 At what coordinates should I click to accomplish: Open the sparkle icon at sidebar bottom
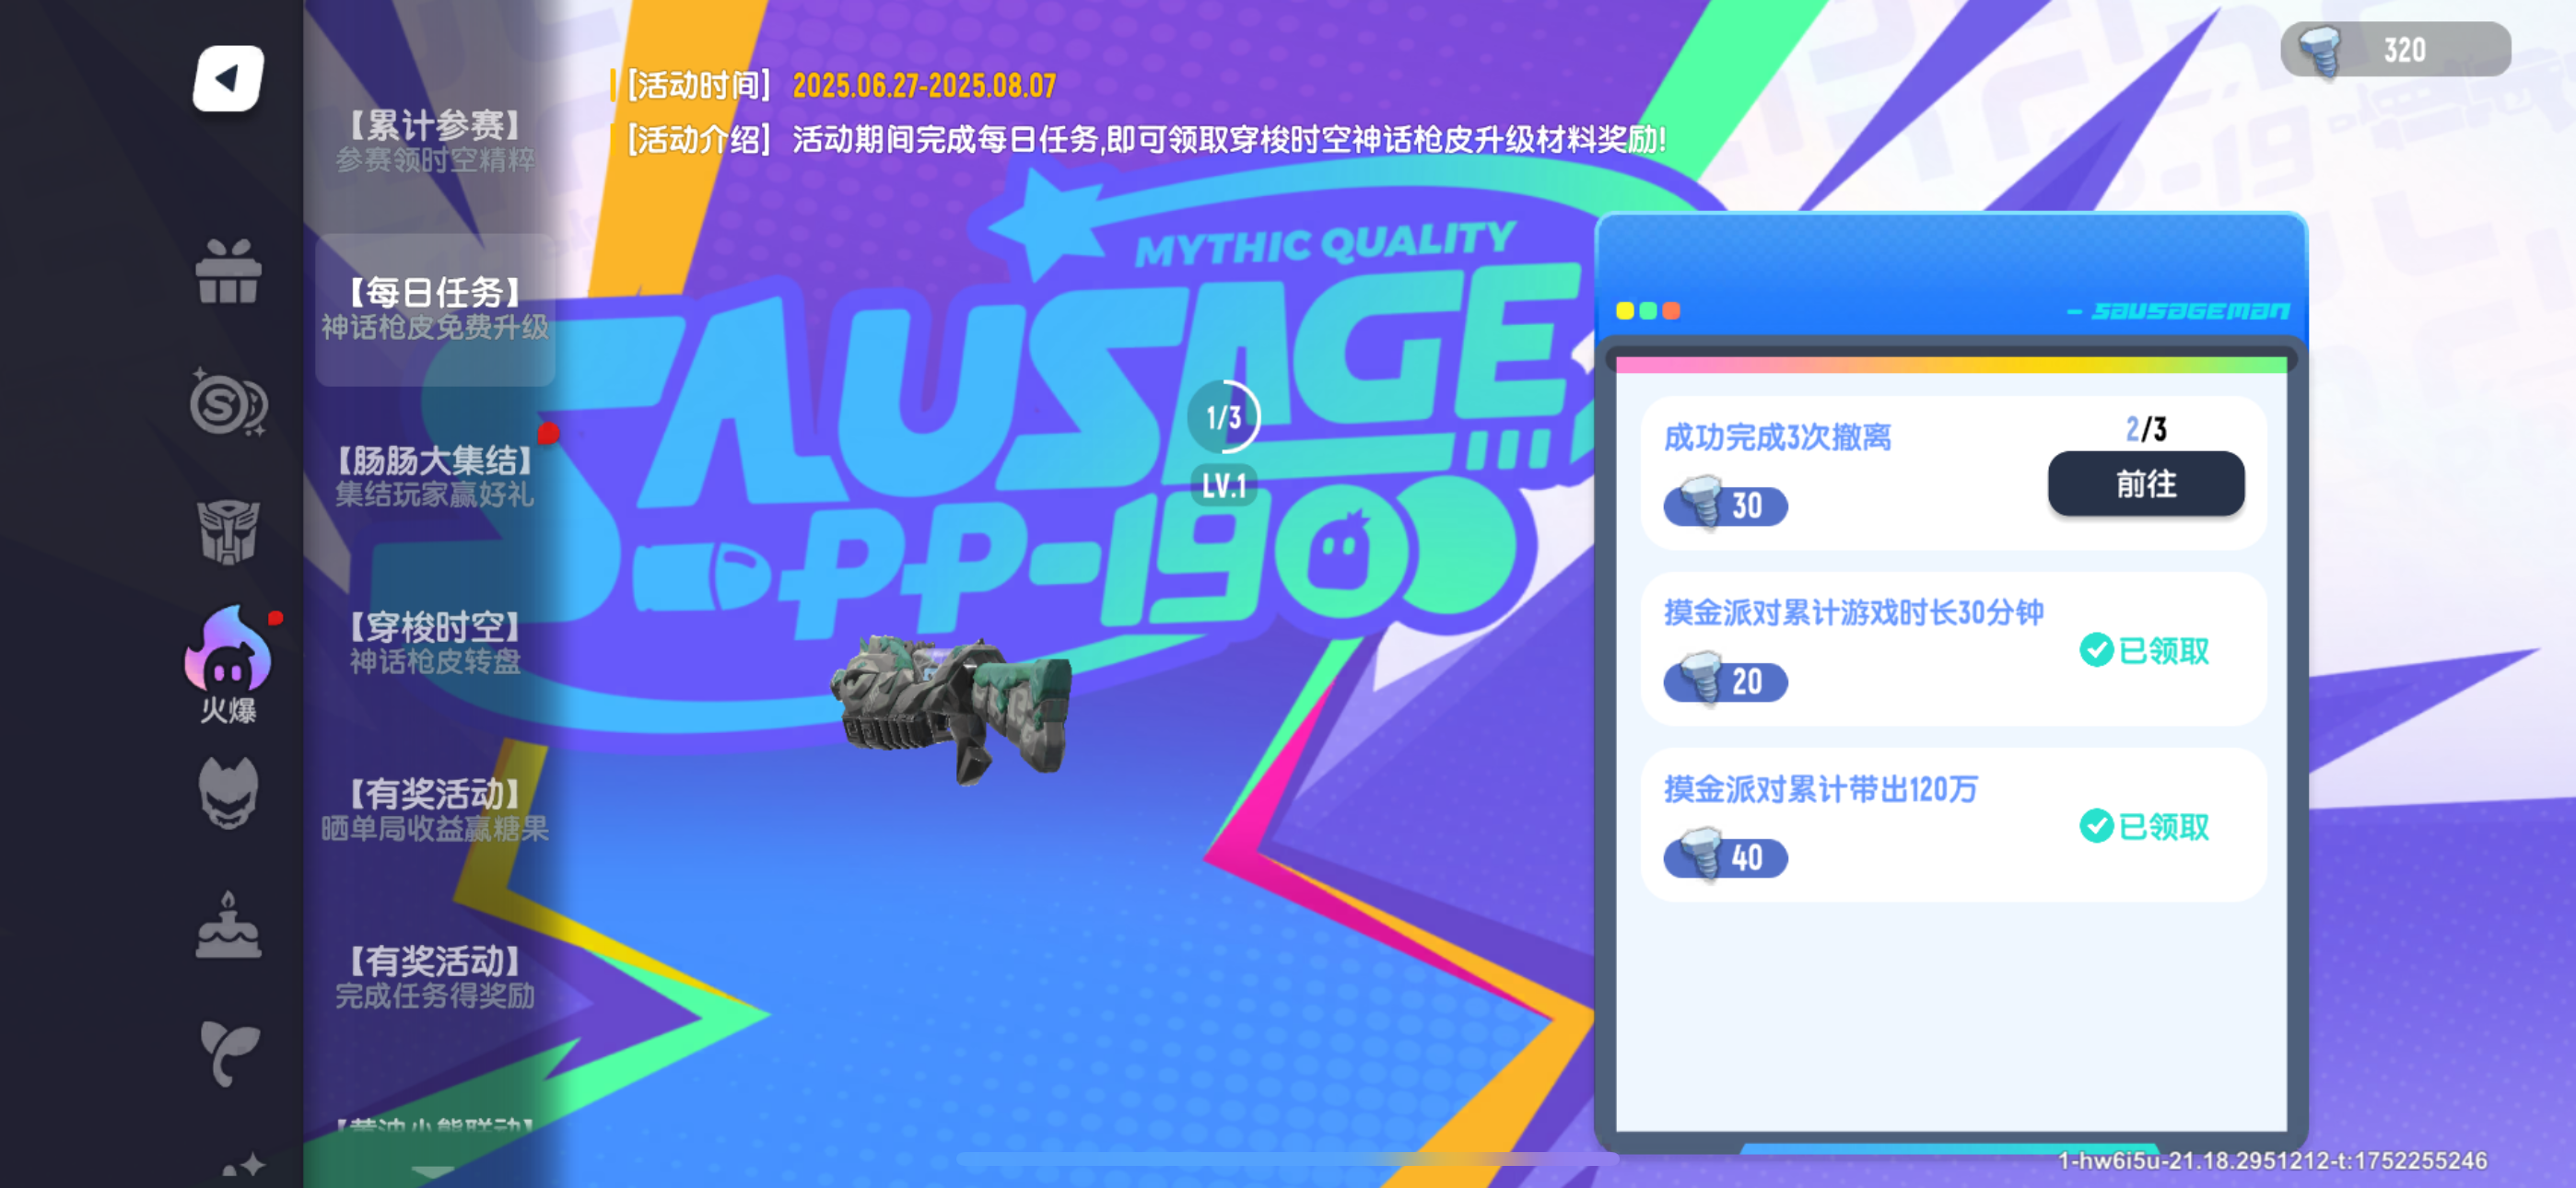click(243, 1166)
